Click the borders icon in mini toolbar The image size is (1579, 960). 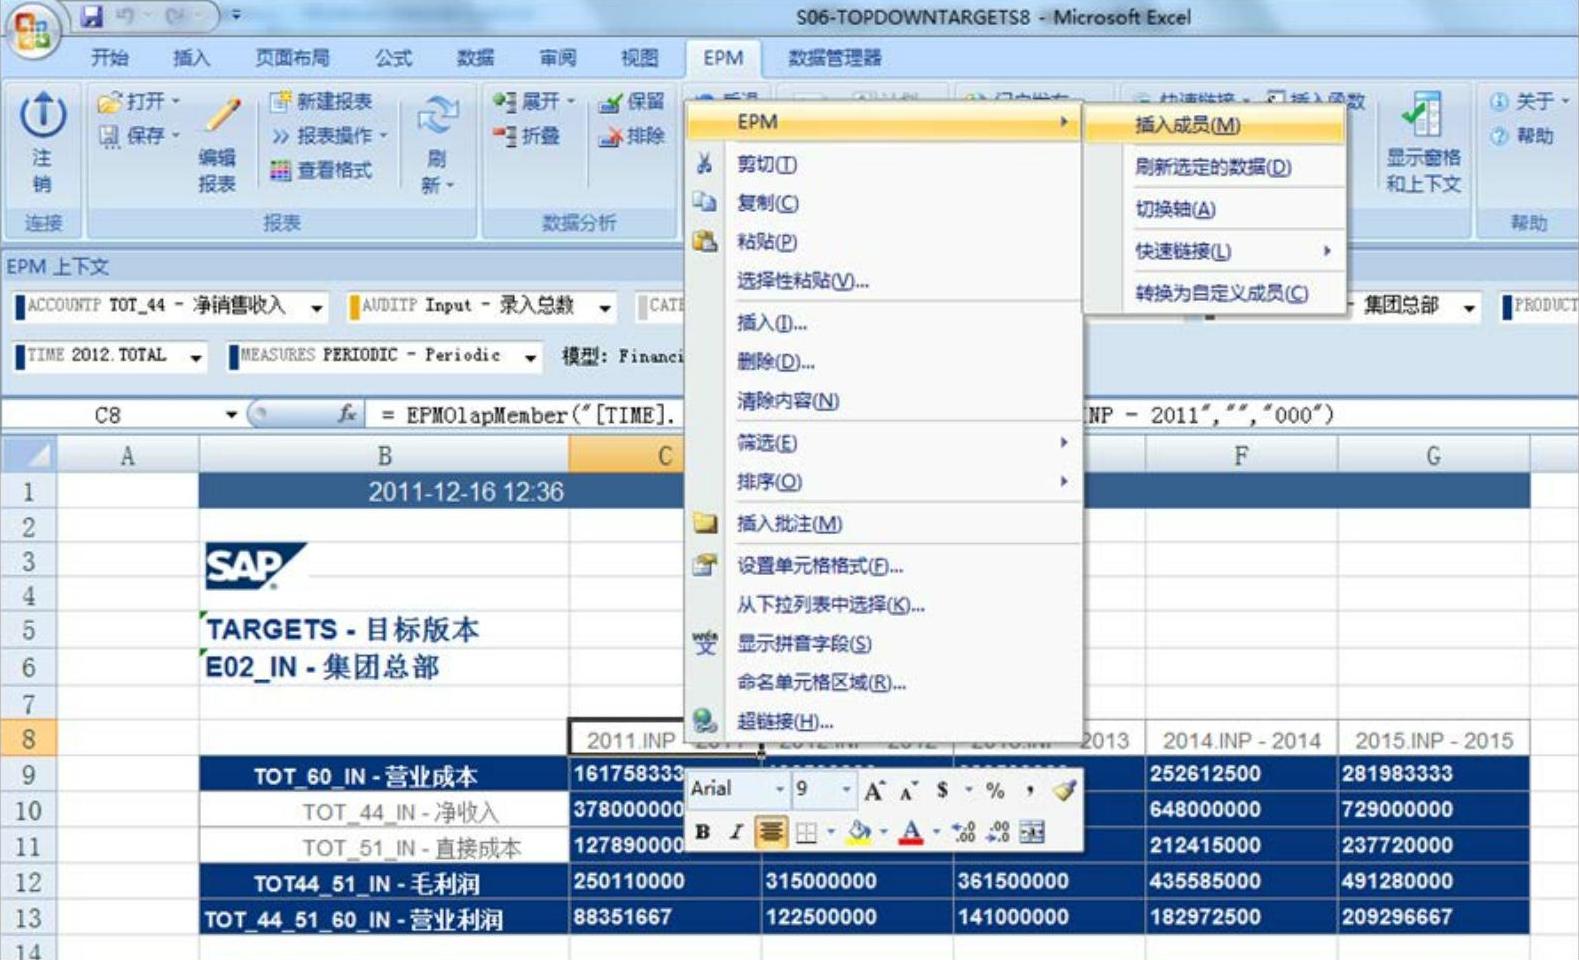[806, 832]
